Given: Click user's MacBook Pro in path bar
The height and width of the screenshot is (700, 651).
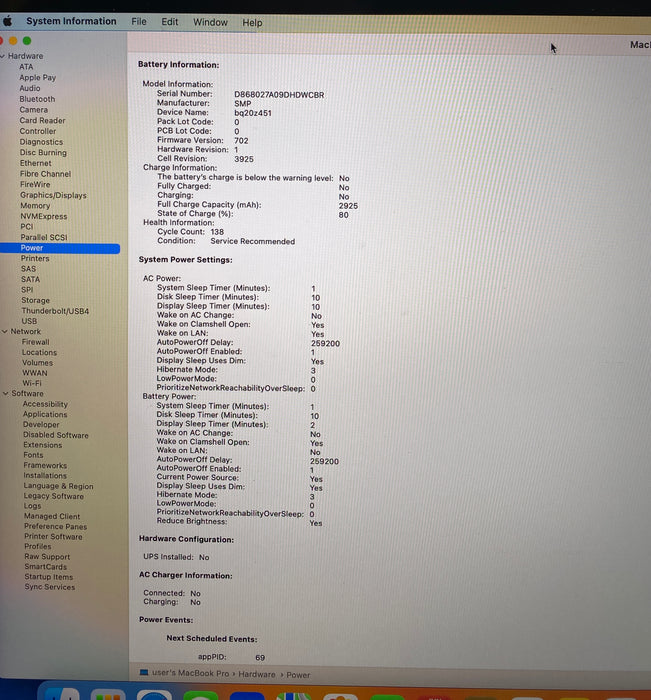Looking at the screenshot, I should pyautogui.click(x=190, y=673).
